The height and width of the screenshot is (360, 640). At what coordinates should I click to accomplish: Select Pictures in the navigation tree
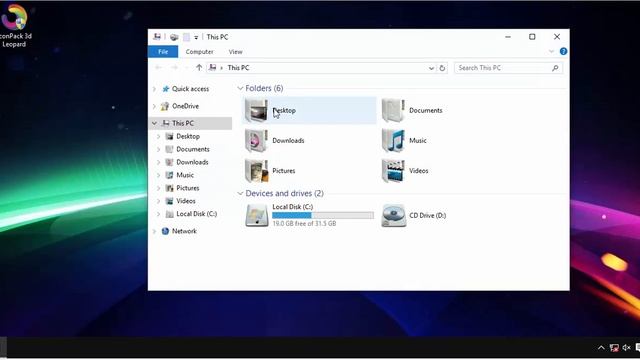[x=188, y=188]
